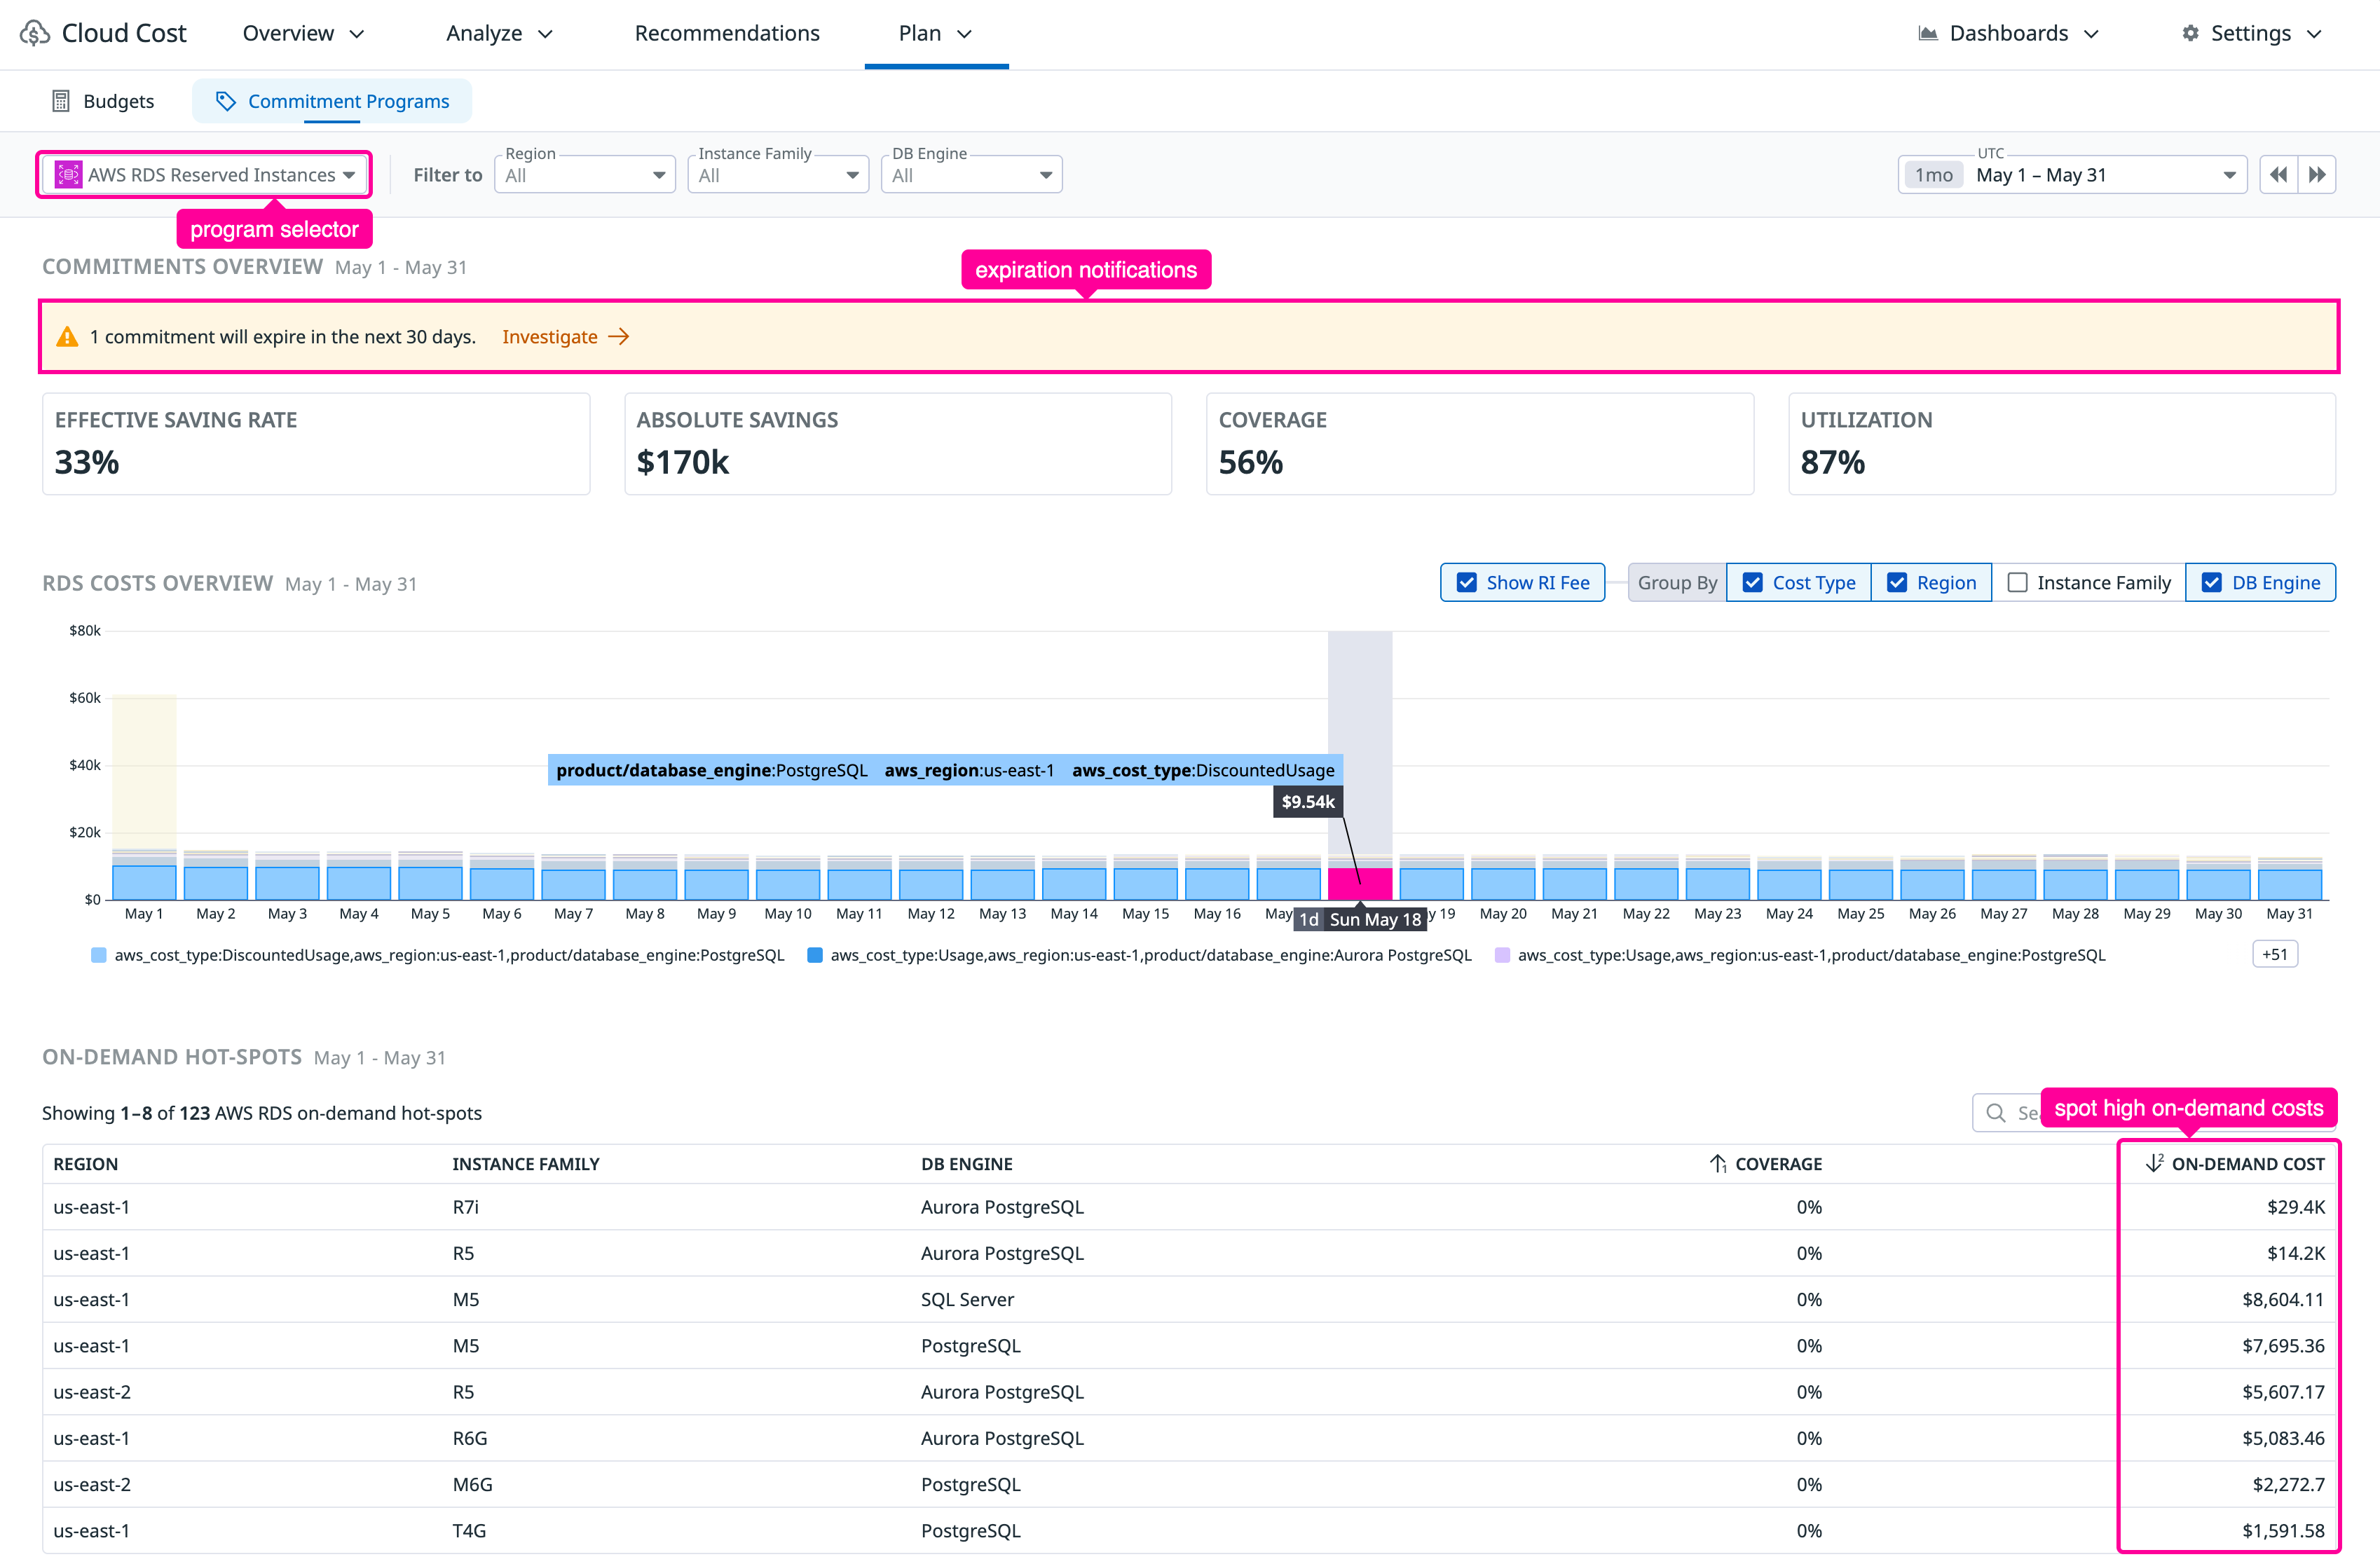Click the Coverage ascending sort arrow
This screenshot has height=1564, width=2380.
click(x=1717, y=1164)
